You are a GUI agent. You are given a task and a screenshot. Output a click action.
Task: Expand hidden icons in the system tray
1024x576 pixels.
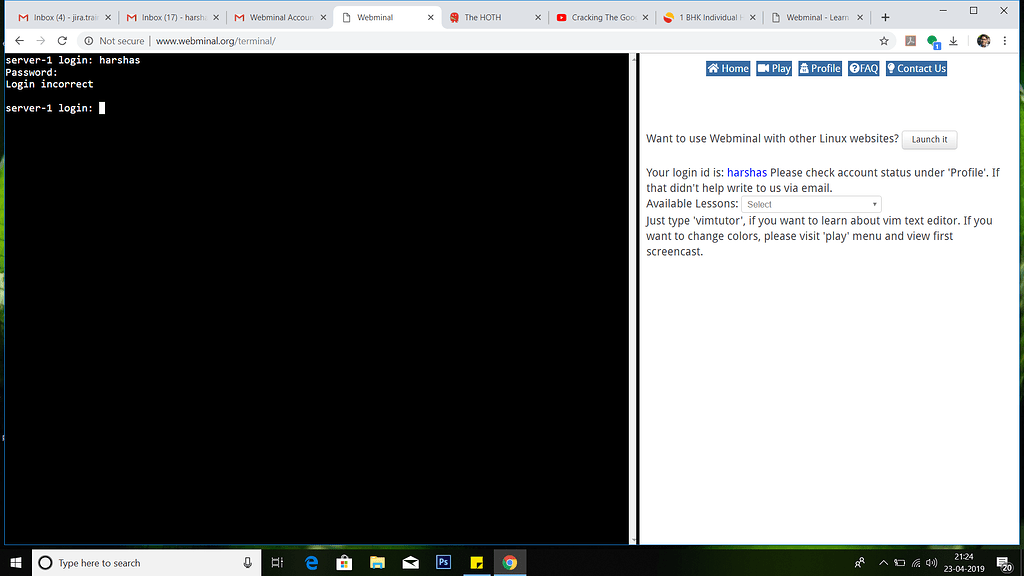[x=883, y=562]
